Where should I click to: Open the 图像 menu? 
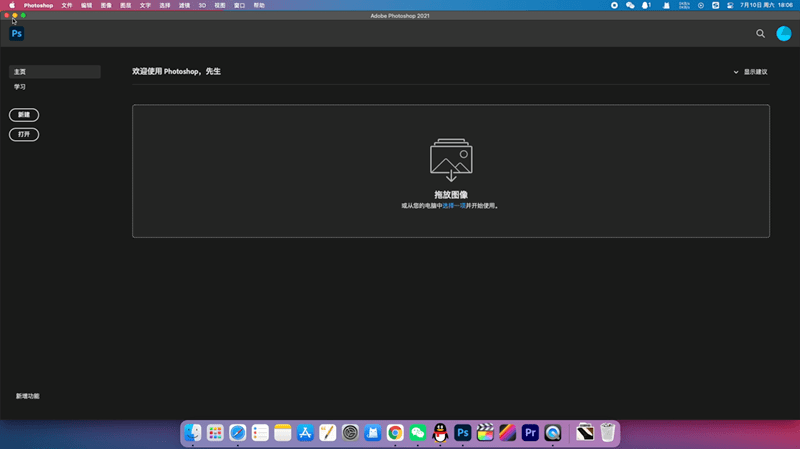(x=106, y=5)
